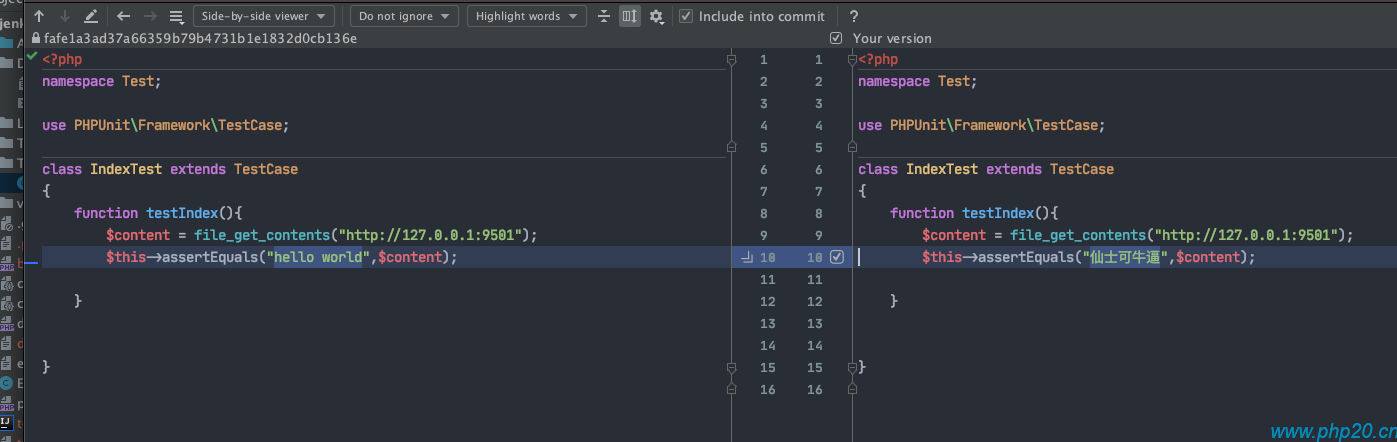Toggle the 'Your version' checkbox
Viewport: 1397px width, 442px height.
836,38
